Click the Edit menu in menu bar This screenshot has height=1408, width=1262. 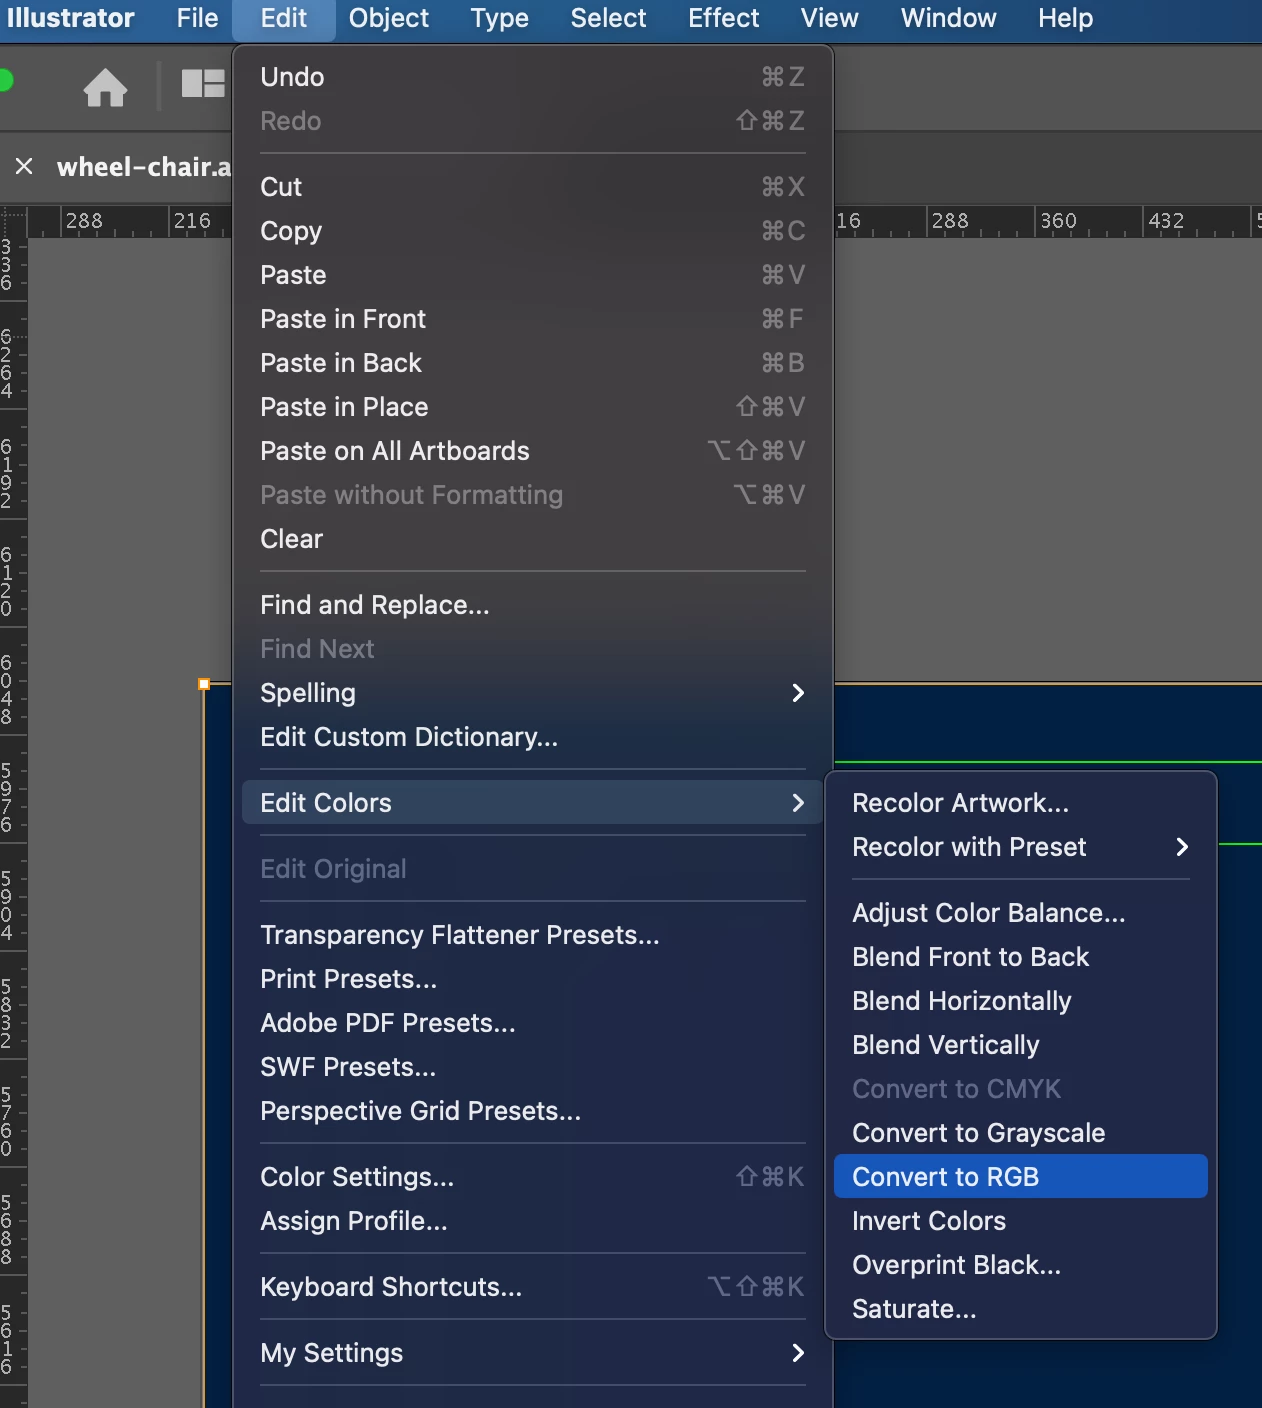[x=284, y=18]
